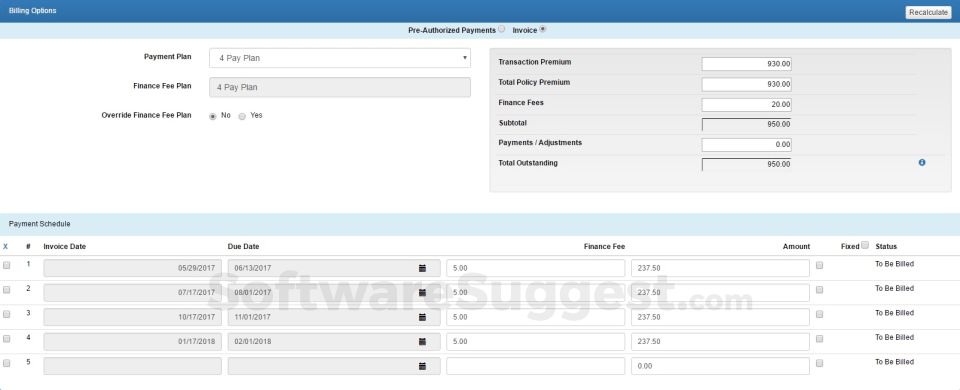Click the amount field in row 4
Screen dimensions: 960x390
(x=721, y=342)
